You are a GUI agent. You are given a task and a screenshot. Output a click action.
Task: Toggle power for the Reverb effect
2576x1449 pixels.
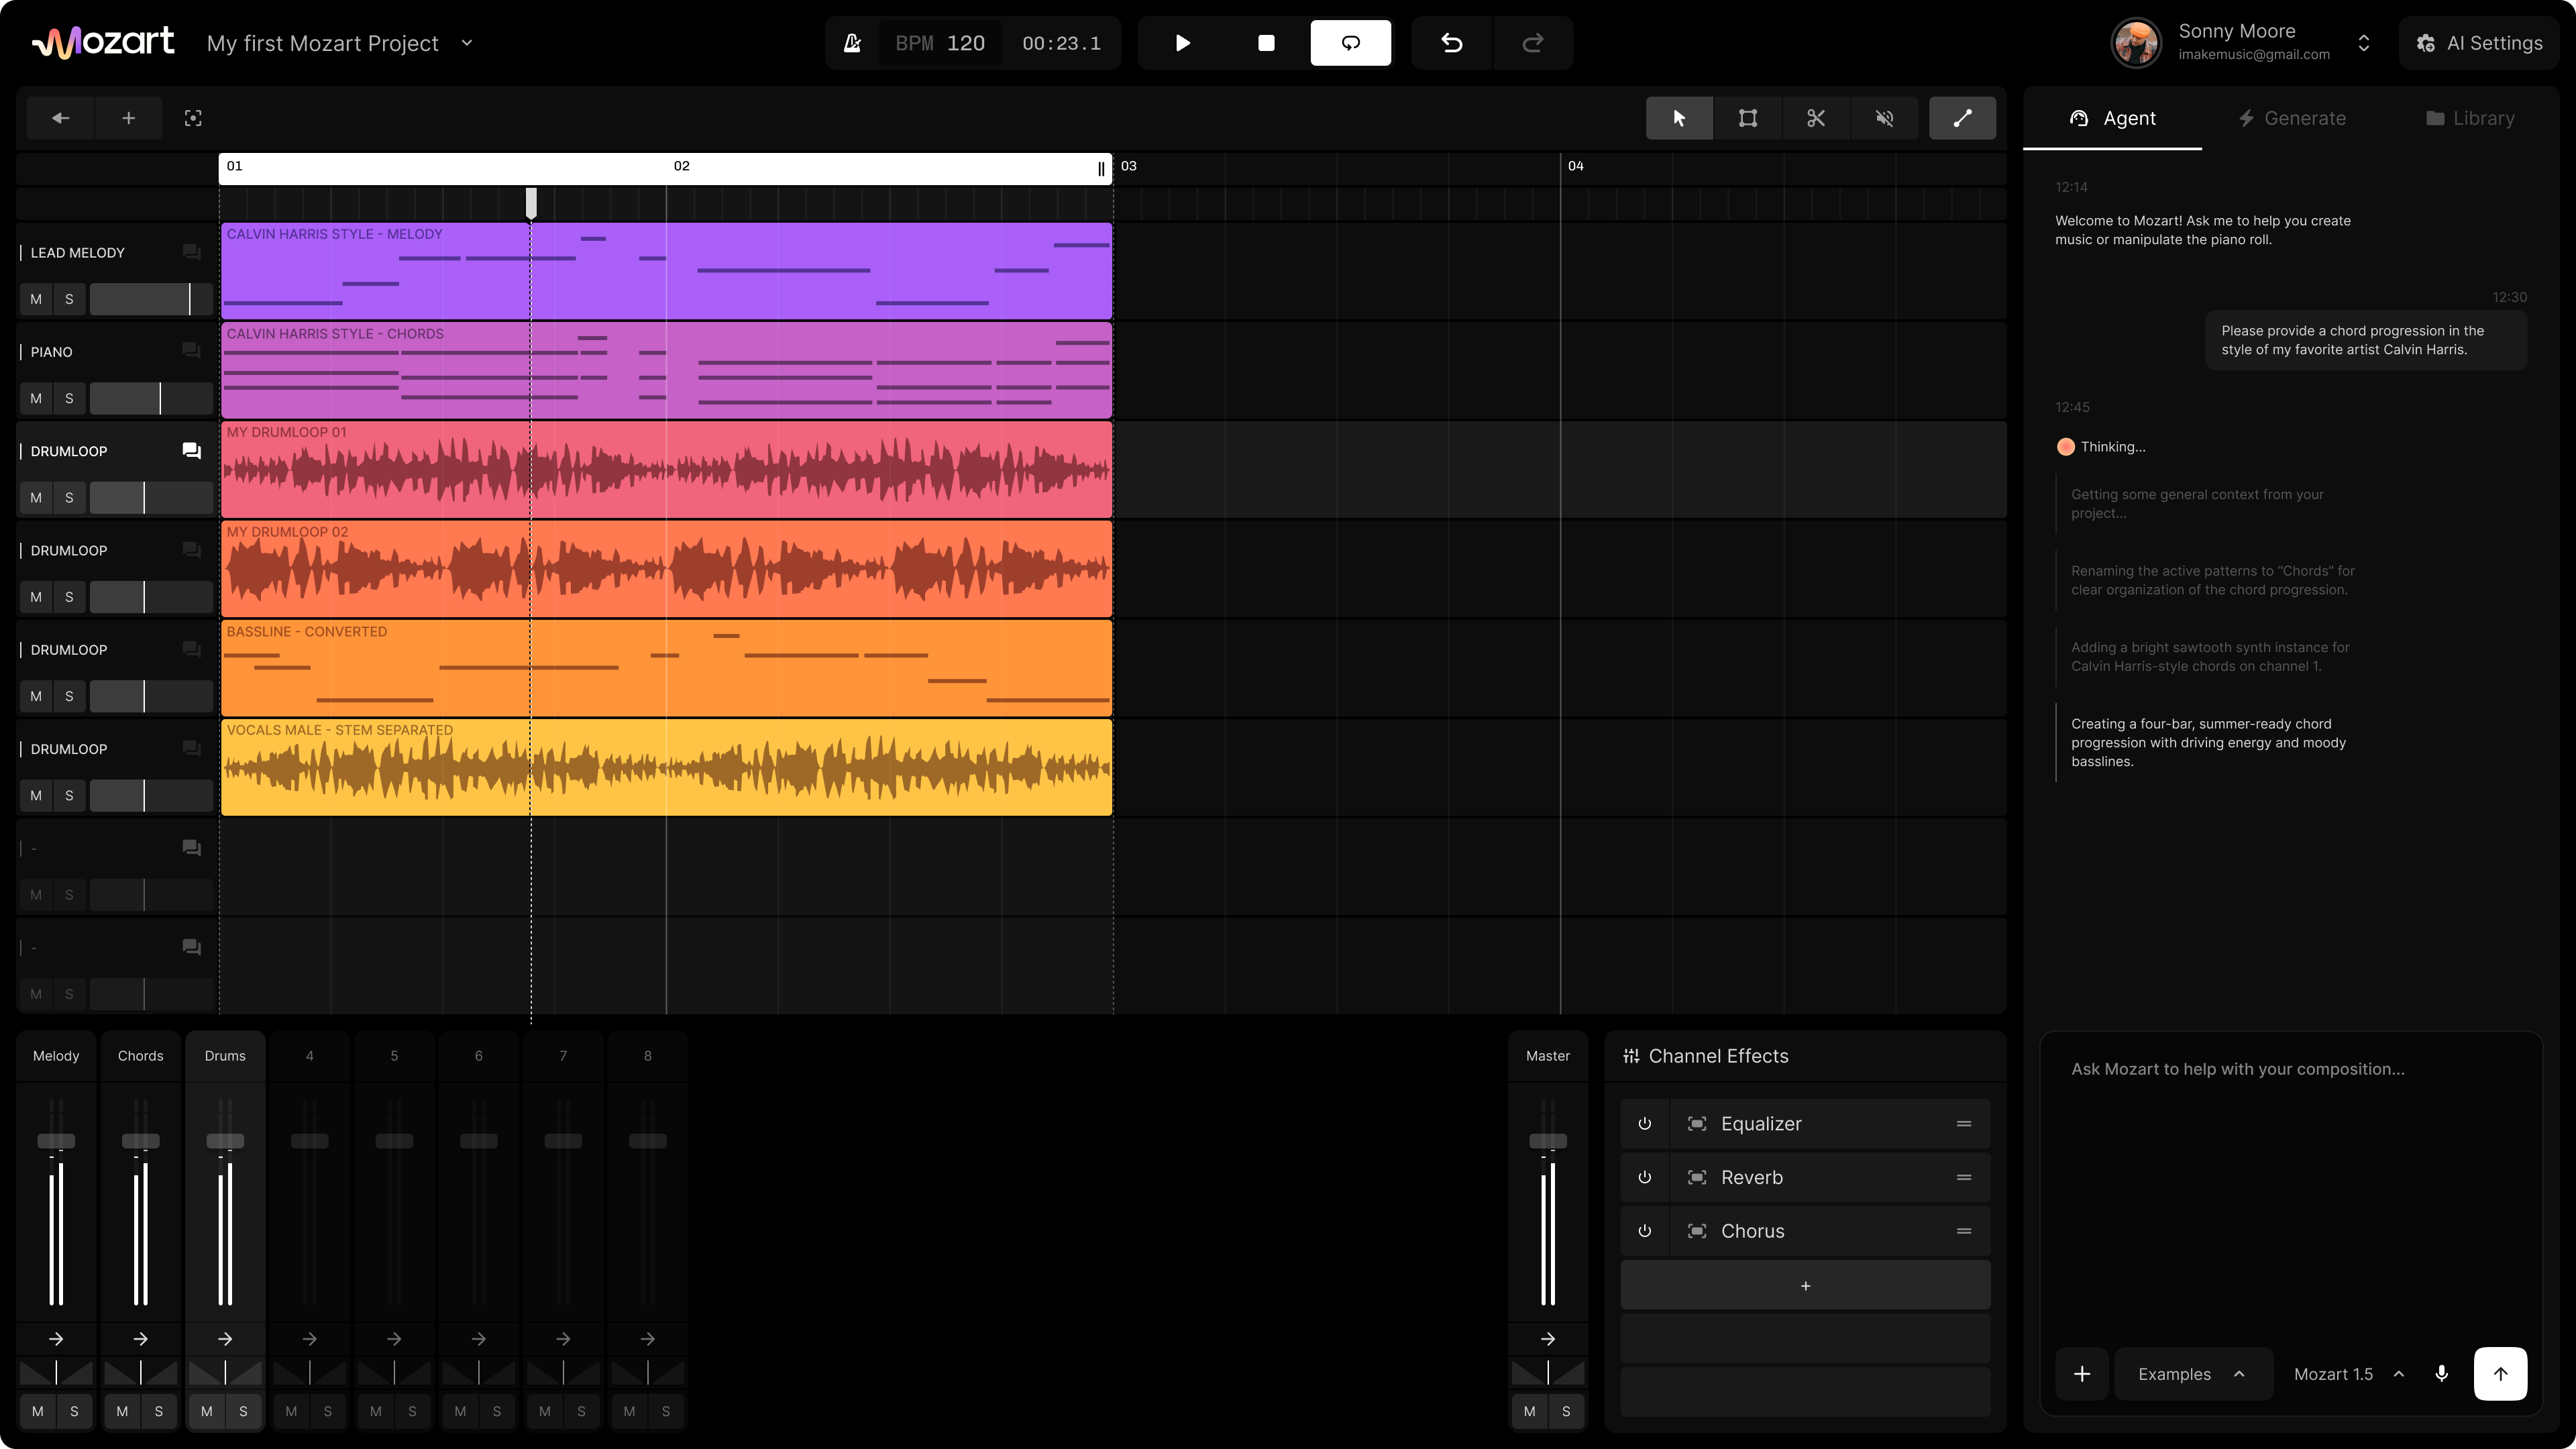1644,1177
